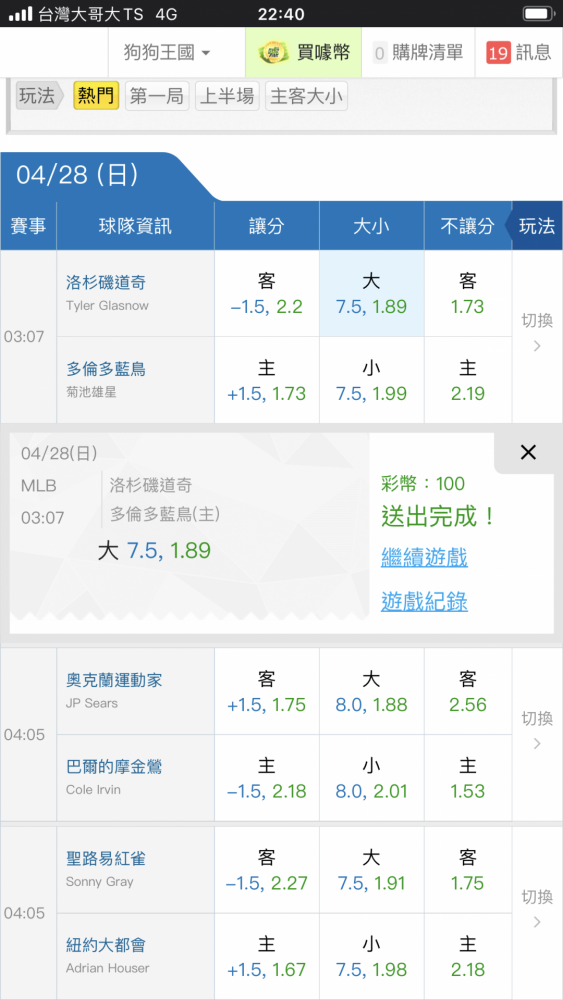
Task: Select Dodgers 客 -1.5, 2.2 handicap
Action: [267, 293]
